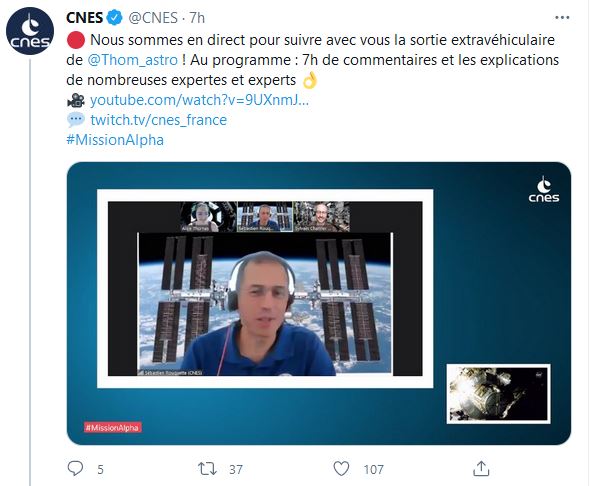Click the like count 107
591x486 pixels.
374,469
